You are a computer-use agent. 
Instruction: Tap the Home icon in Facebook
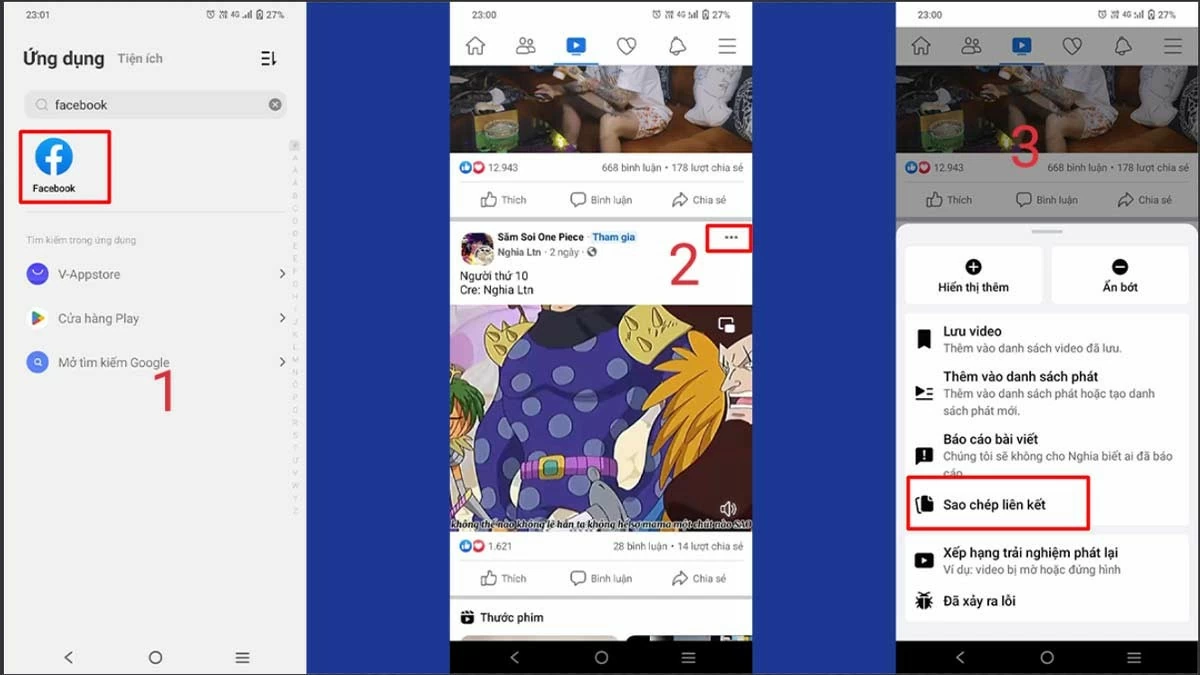475,45
